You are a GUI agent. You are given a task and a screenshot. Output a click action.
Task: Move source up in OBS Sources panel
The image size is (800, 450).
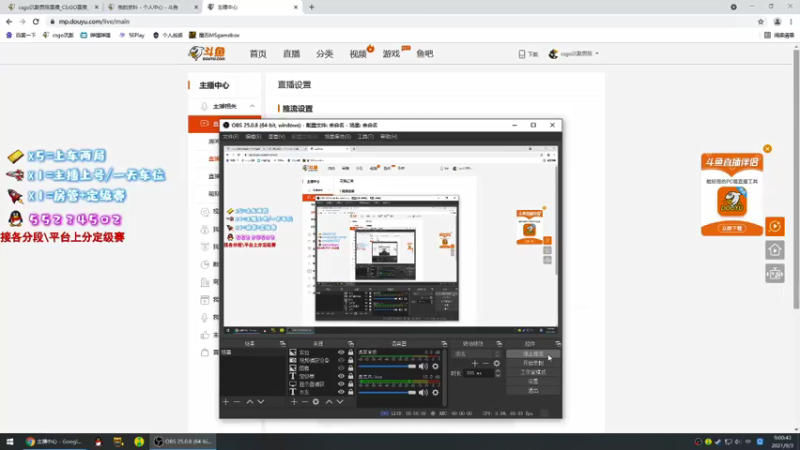[x=329, y=402]
